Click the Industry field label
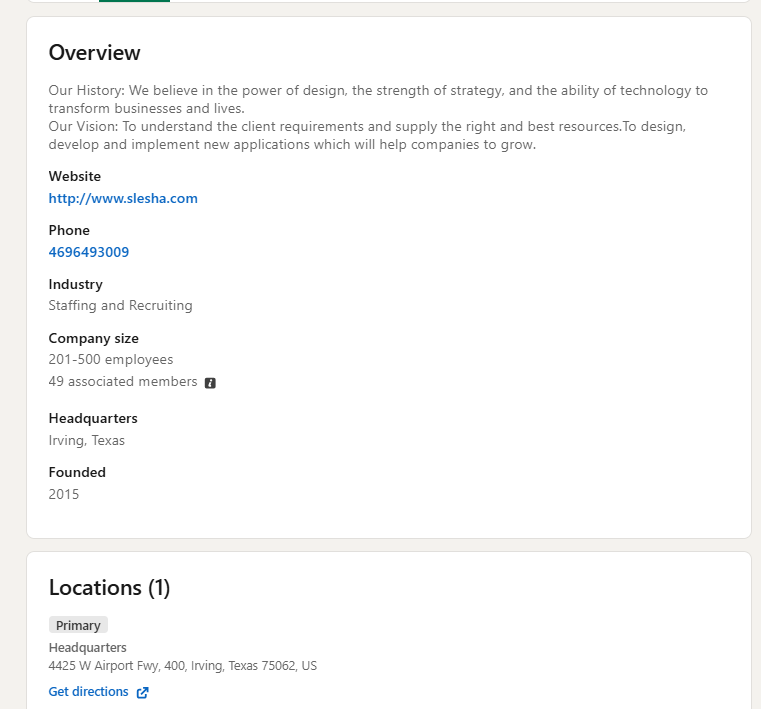761x709 pixels. [x=76, y=285]
